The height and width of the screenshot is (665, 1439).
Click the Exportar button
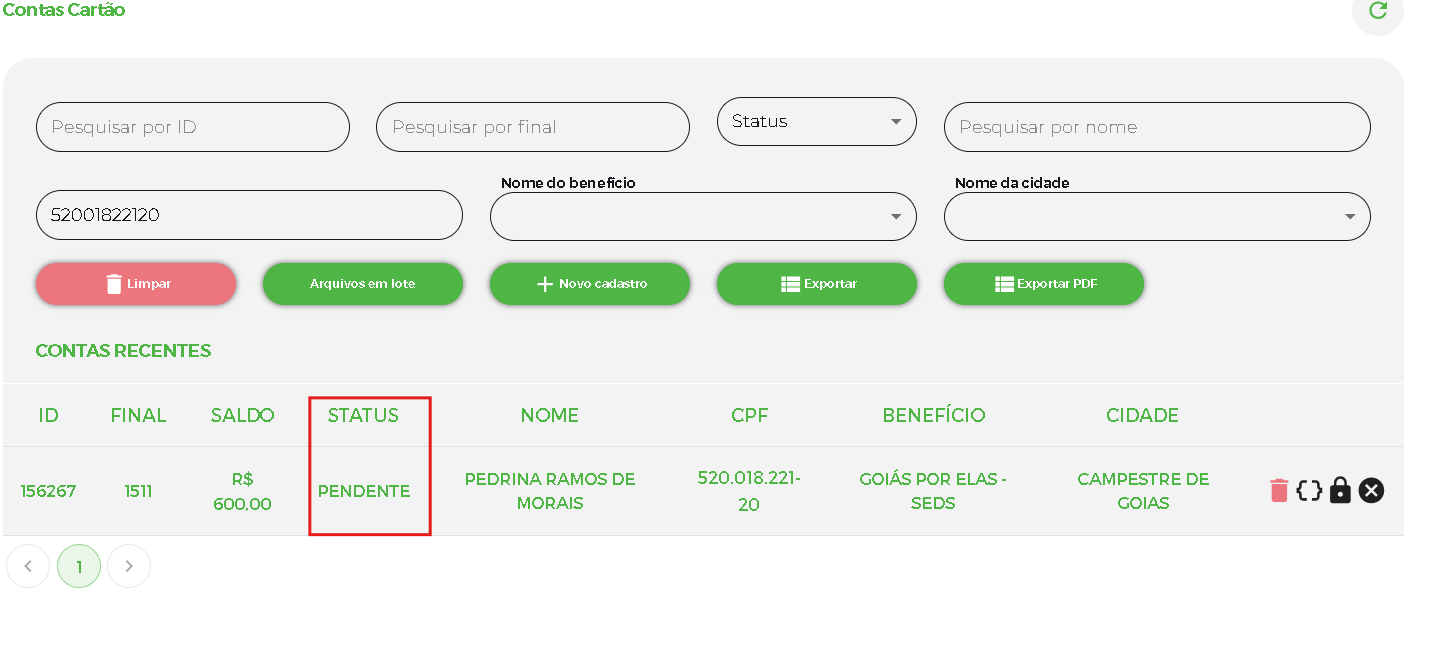(x=817, y=284)
